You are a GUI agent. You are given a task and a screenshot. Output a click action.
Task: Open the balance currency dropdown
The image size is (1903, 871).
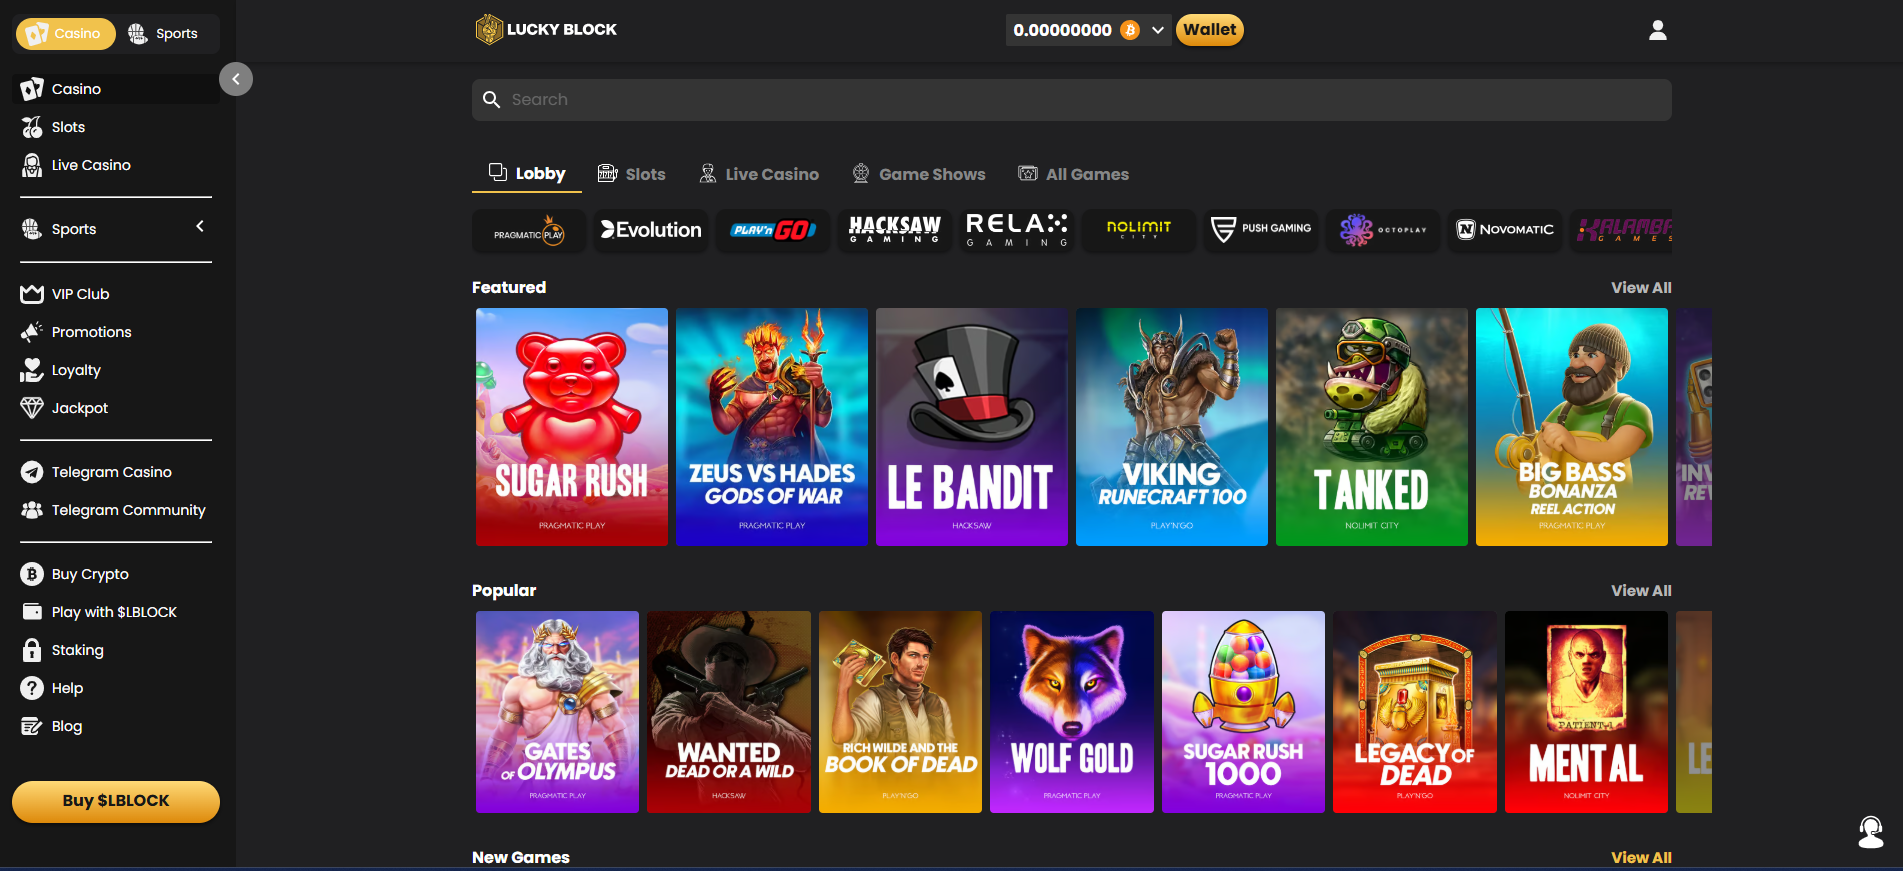1157,30
